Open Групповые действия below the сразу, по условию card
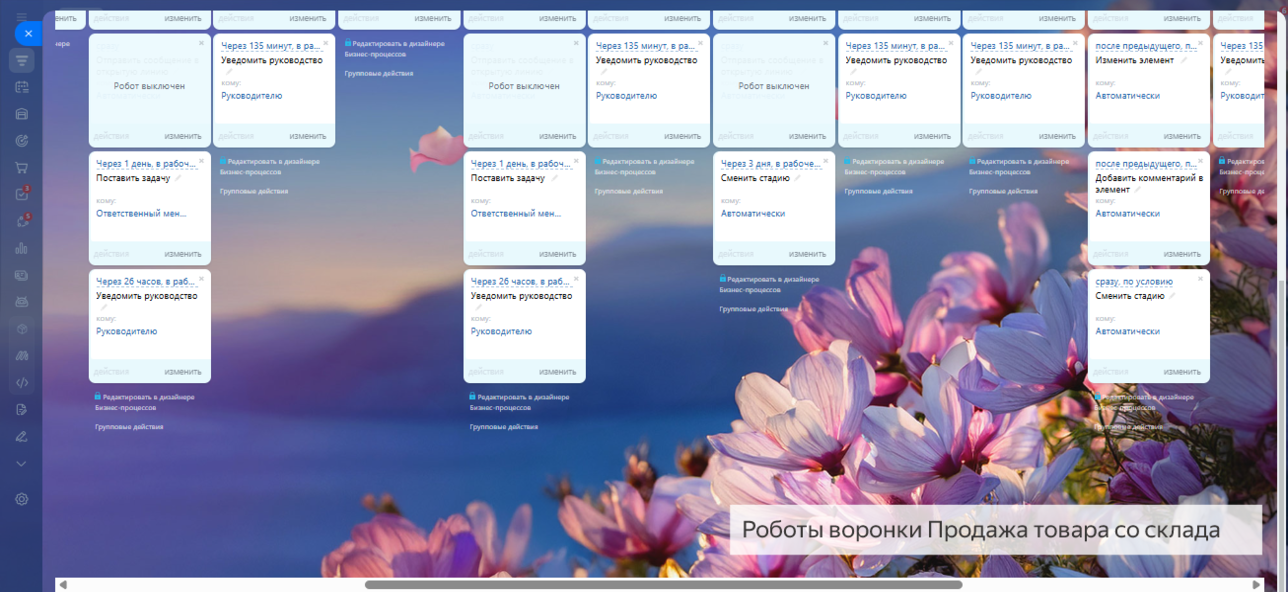 pyautogui.click(x=1128, y=427)
